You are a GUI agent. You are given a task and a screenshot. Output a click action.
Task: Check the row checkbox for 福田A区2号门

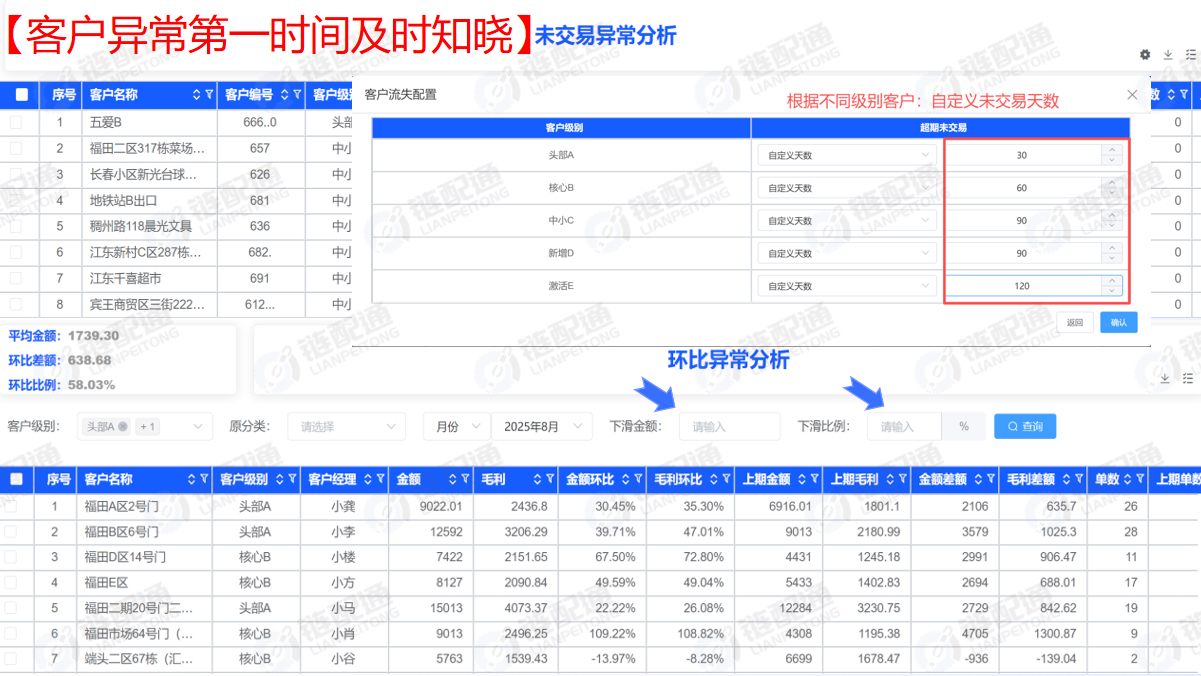click(11, 507)
